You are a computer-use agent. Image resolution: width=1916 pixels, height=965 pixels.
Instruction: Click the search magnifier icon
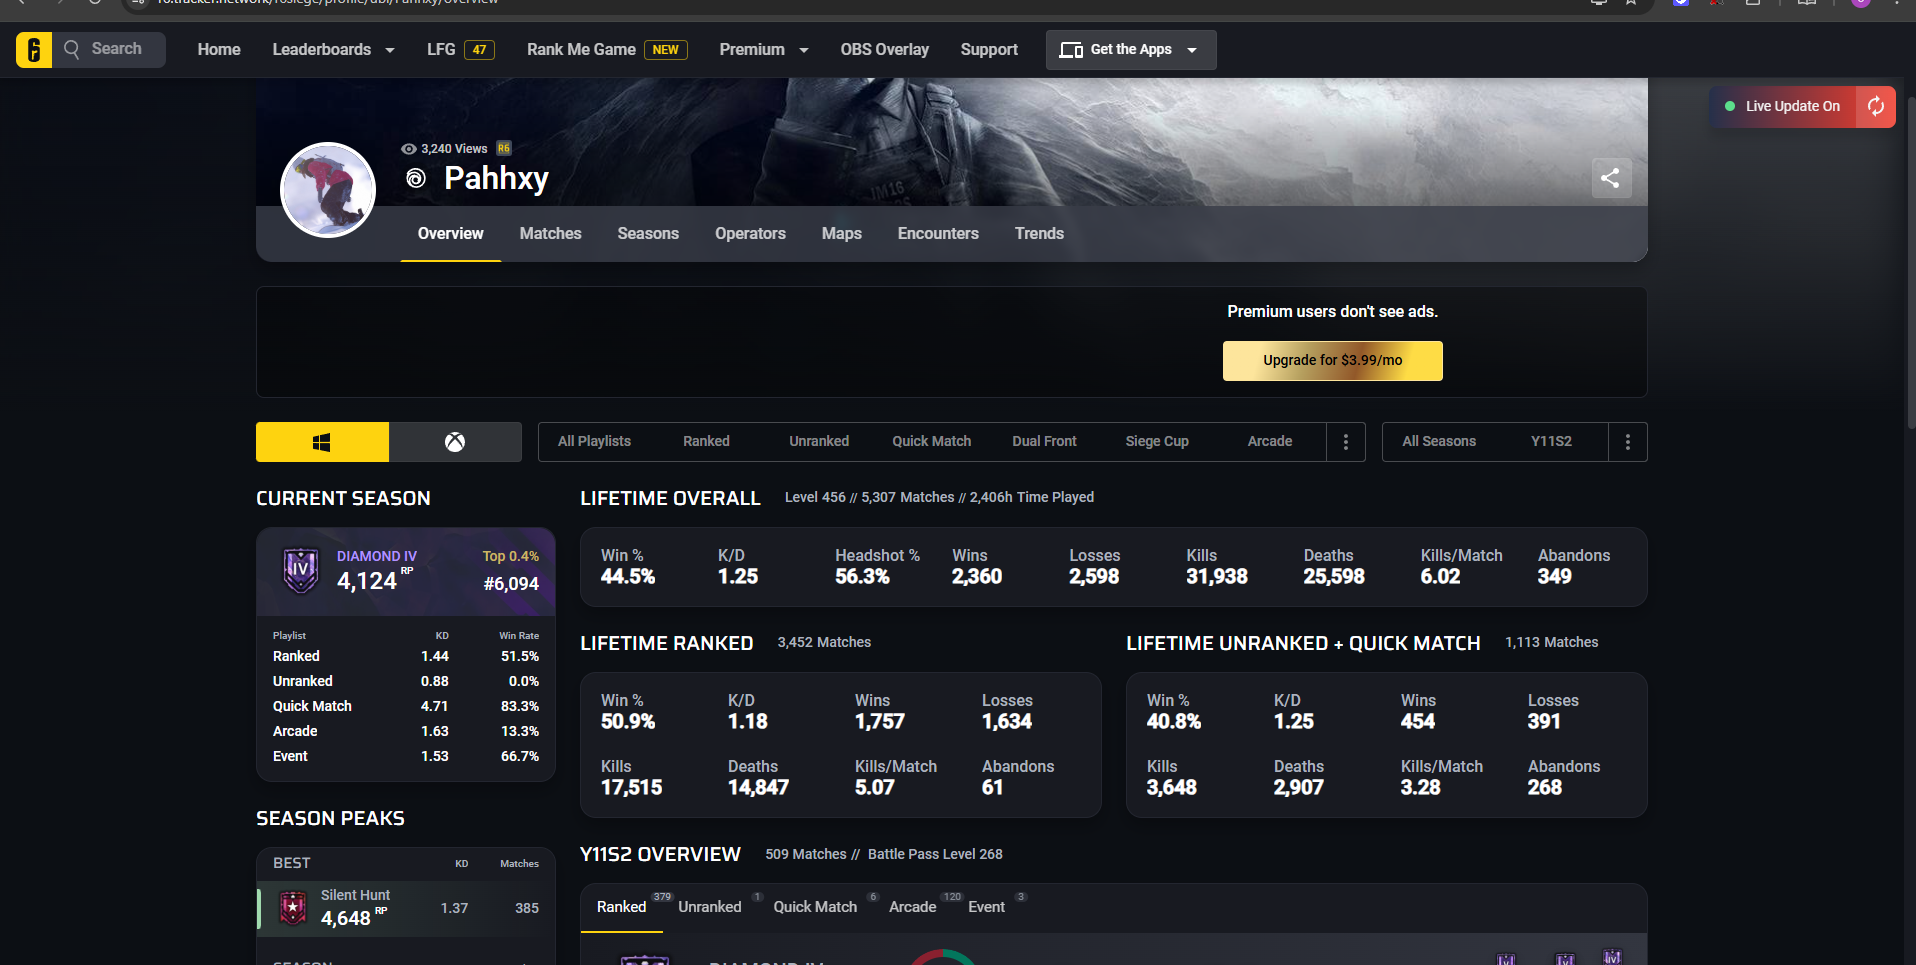coord(72,49)
